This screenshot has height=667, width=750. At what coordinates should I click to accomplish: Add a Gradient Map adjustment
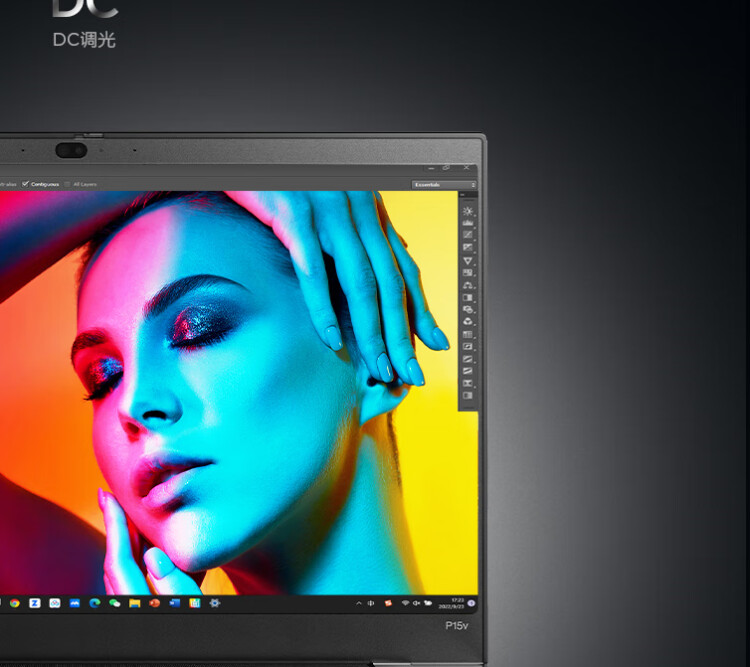pyautogui.click(x=468, y=396)
